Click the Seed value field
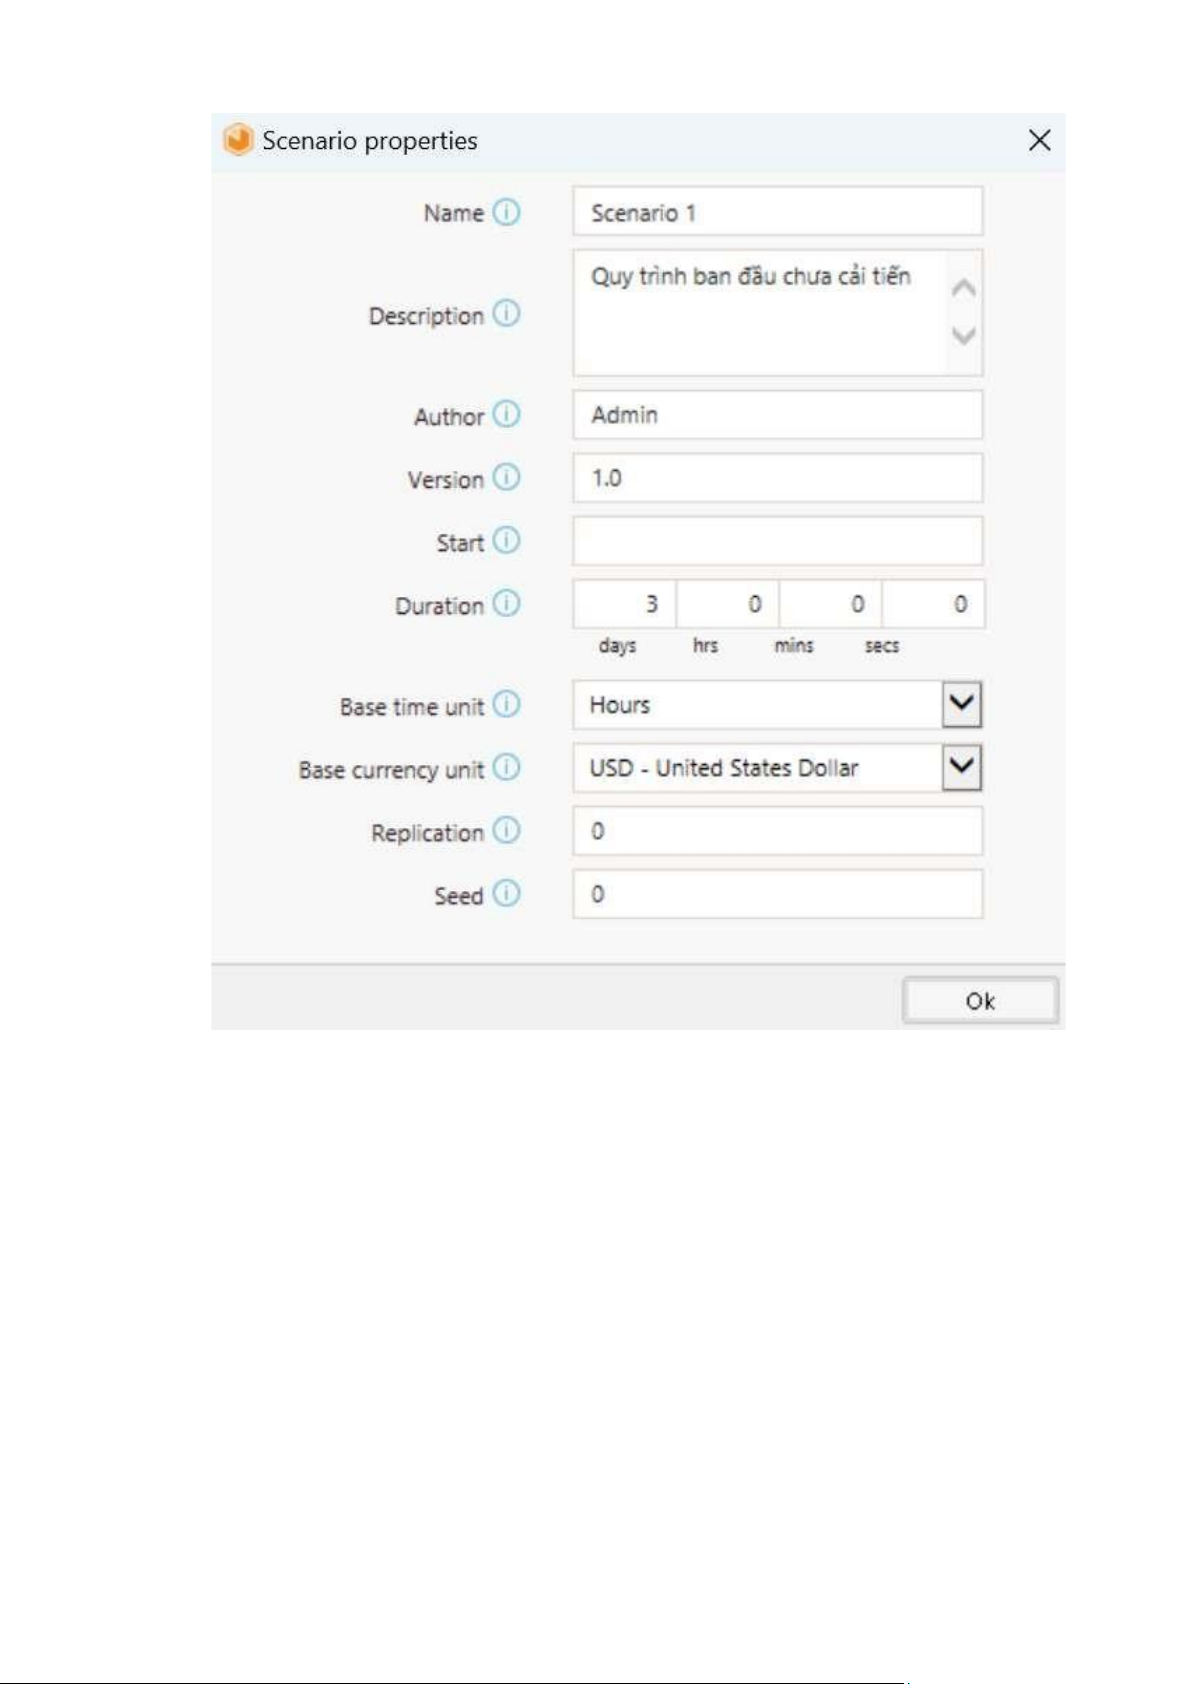The height and width of the screenshot is (1684, 1192). (777, 894)
